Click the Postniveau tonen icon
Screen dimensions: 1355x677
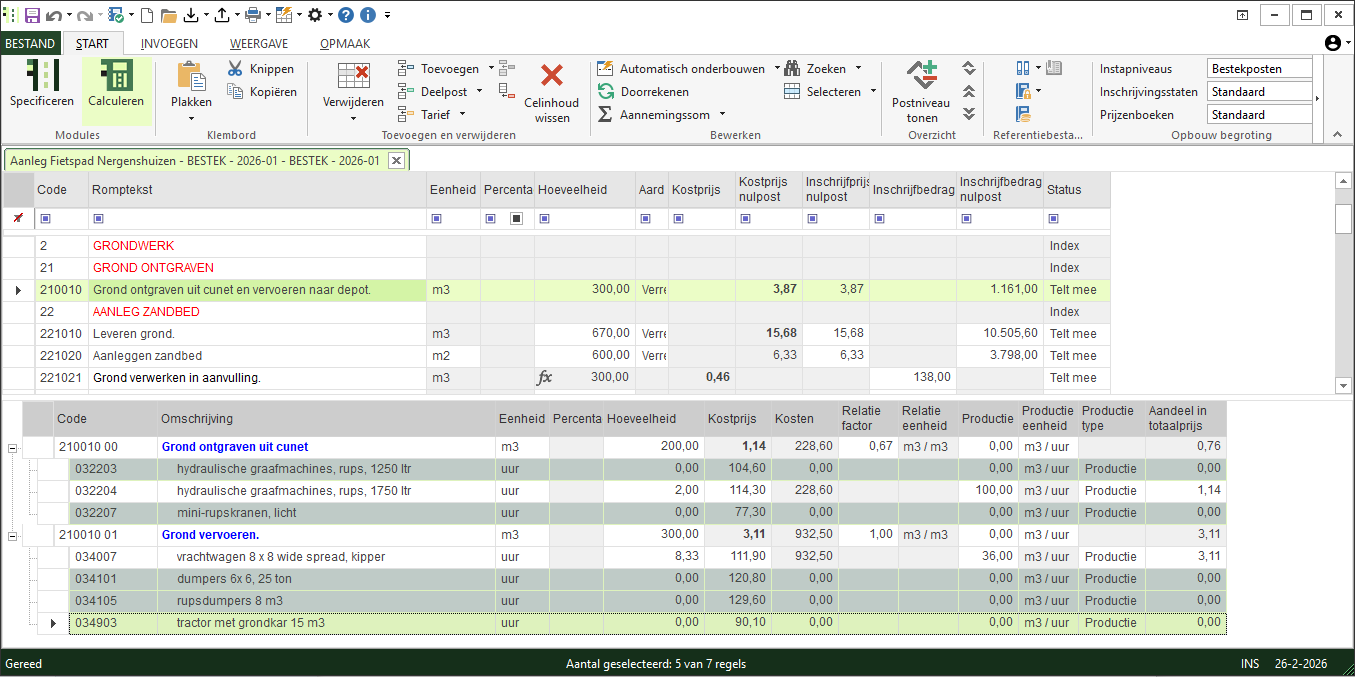(x=921, y=76)
